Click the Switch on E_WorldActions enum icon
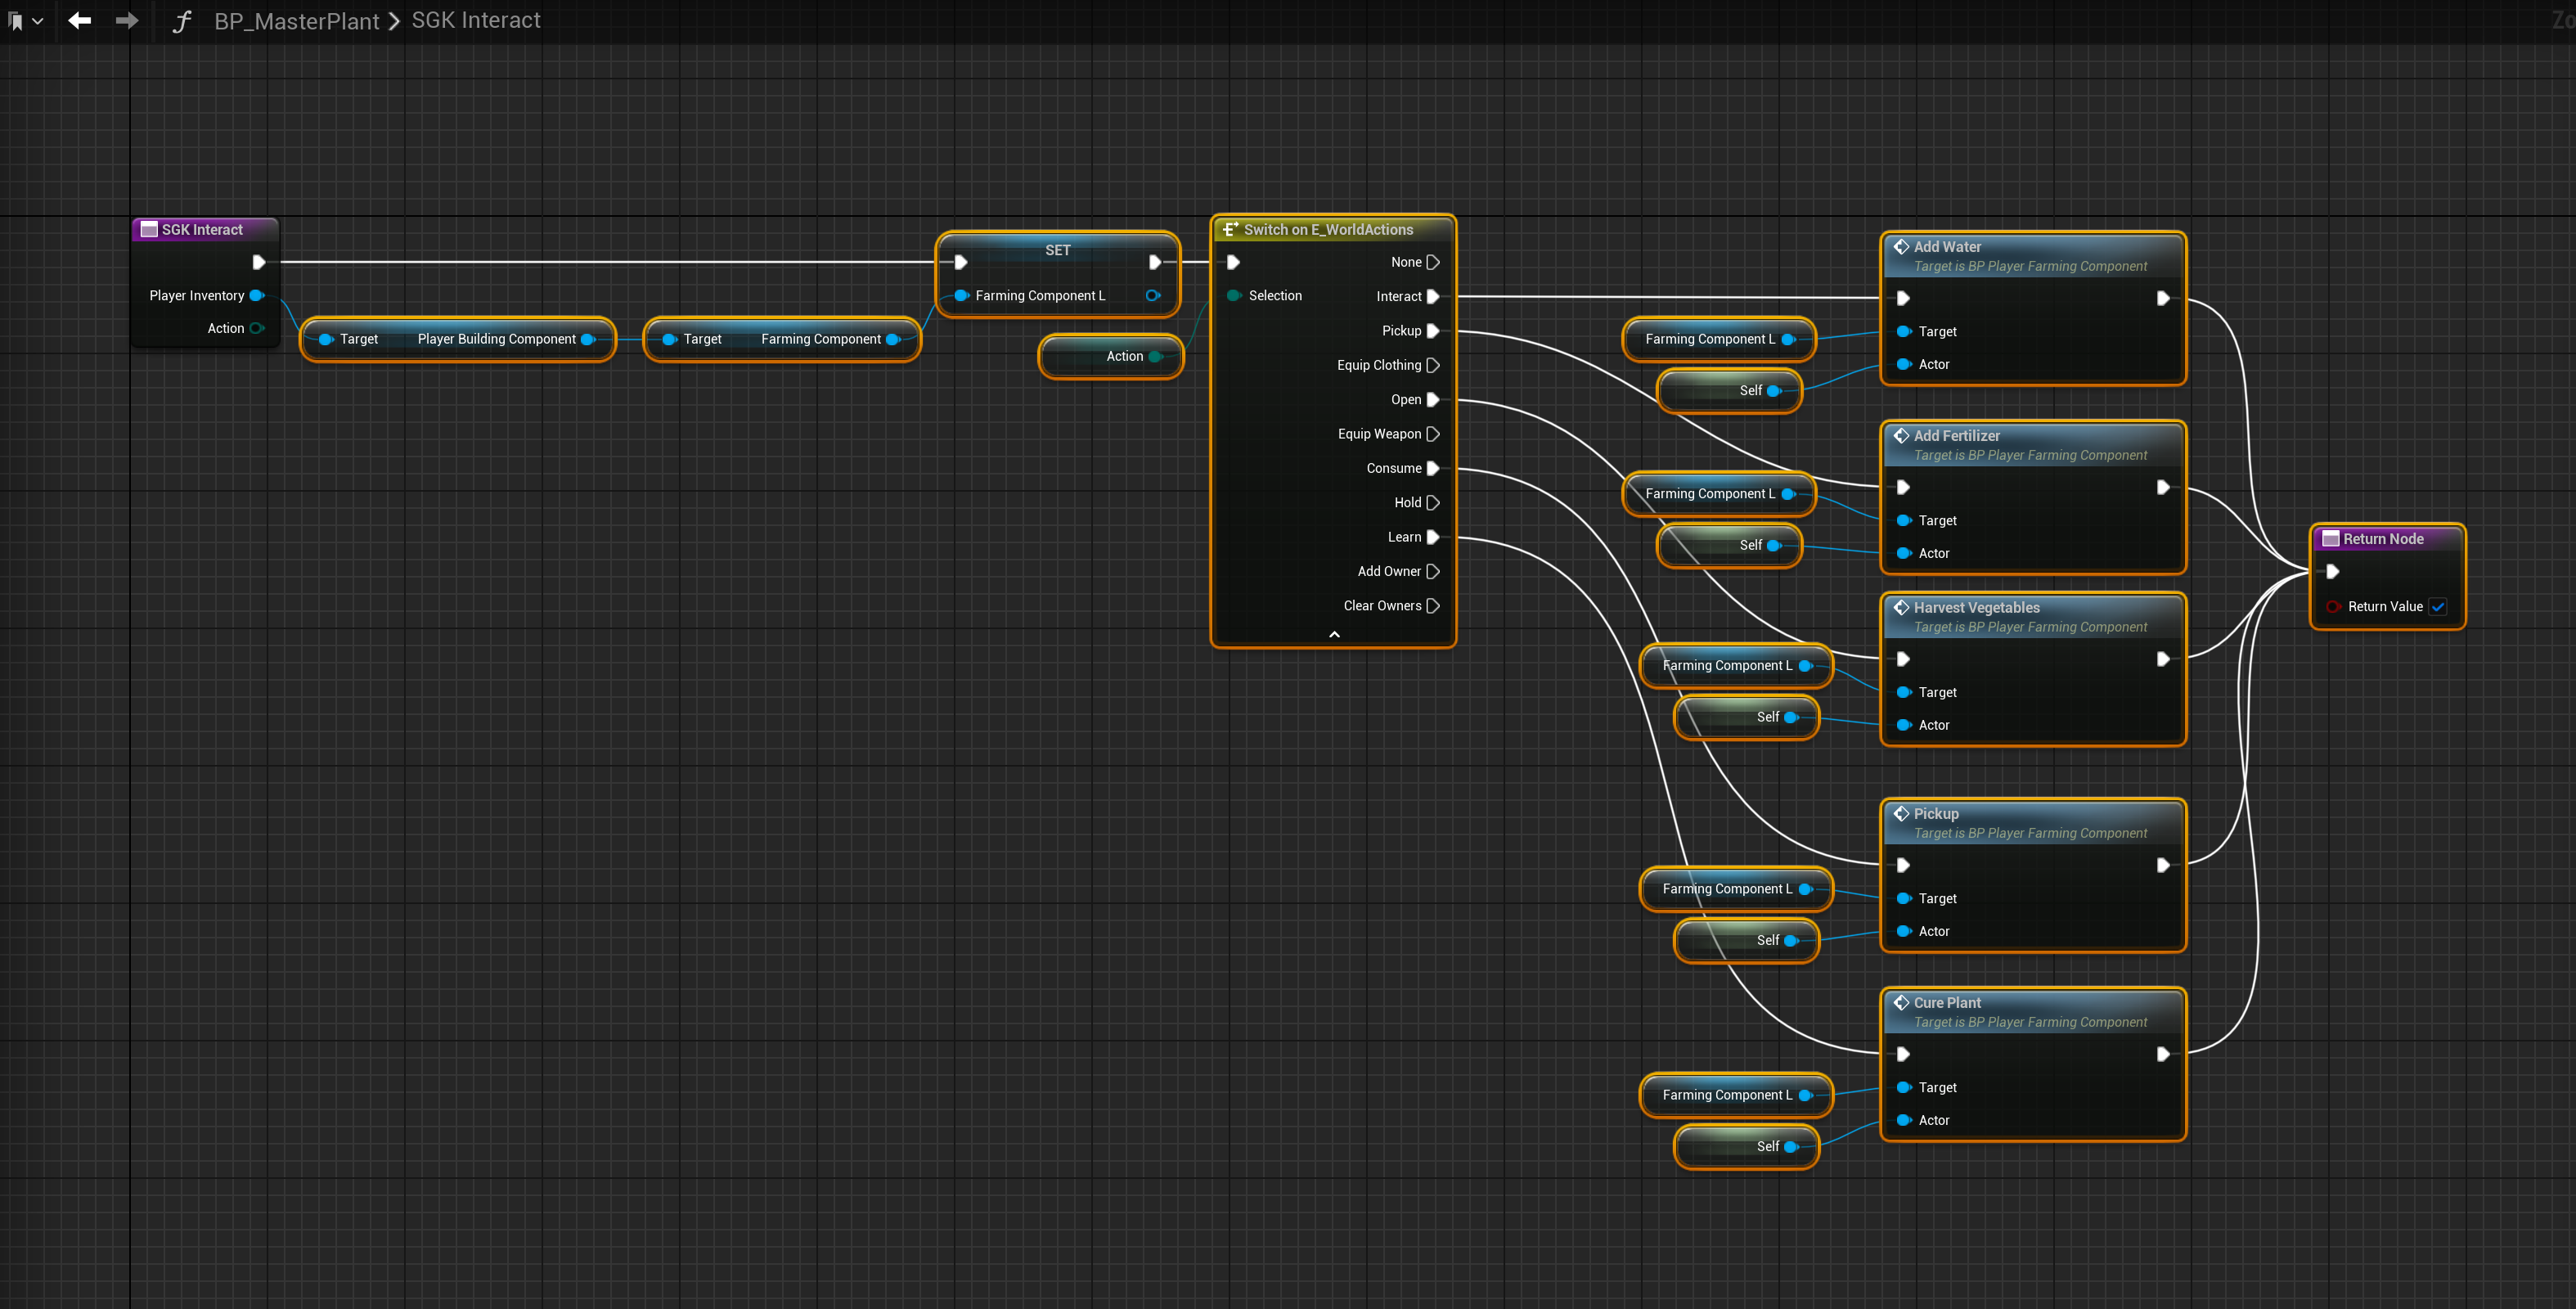2576x1309 pixels. tap(1230, 229)
